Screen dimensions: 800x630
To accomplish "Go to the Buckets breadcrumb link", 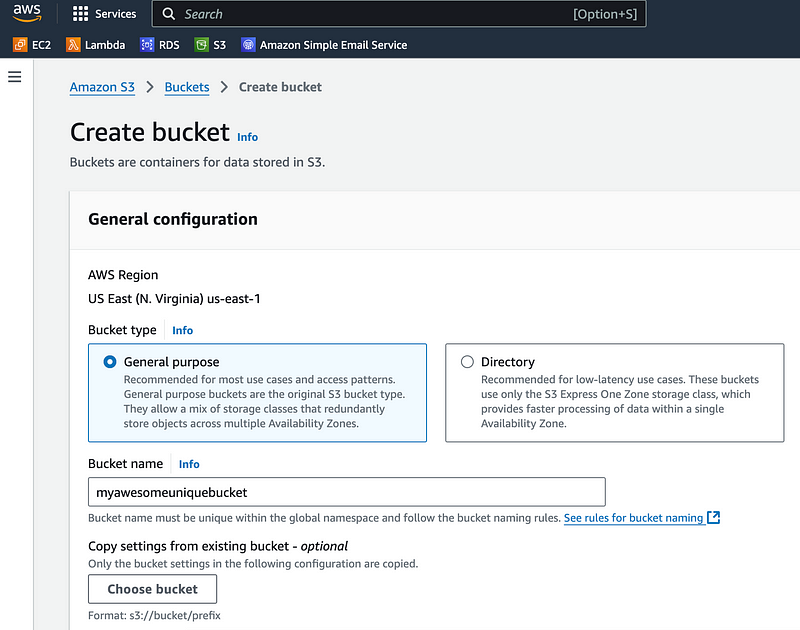I will (x=187, y=87).
